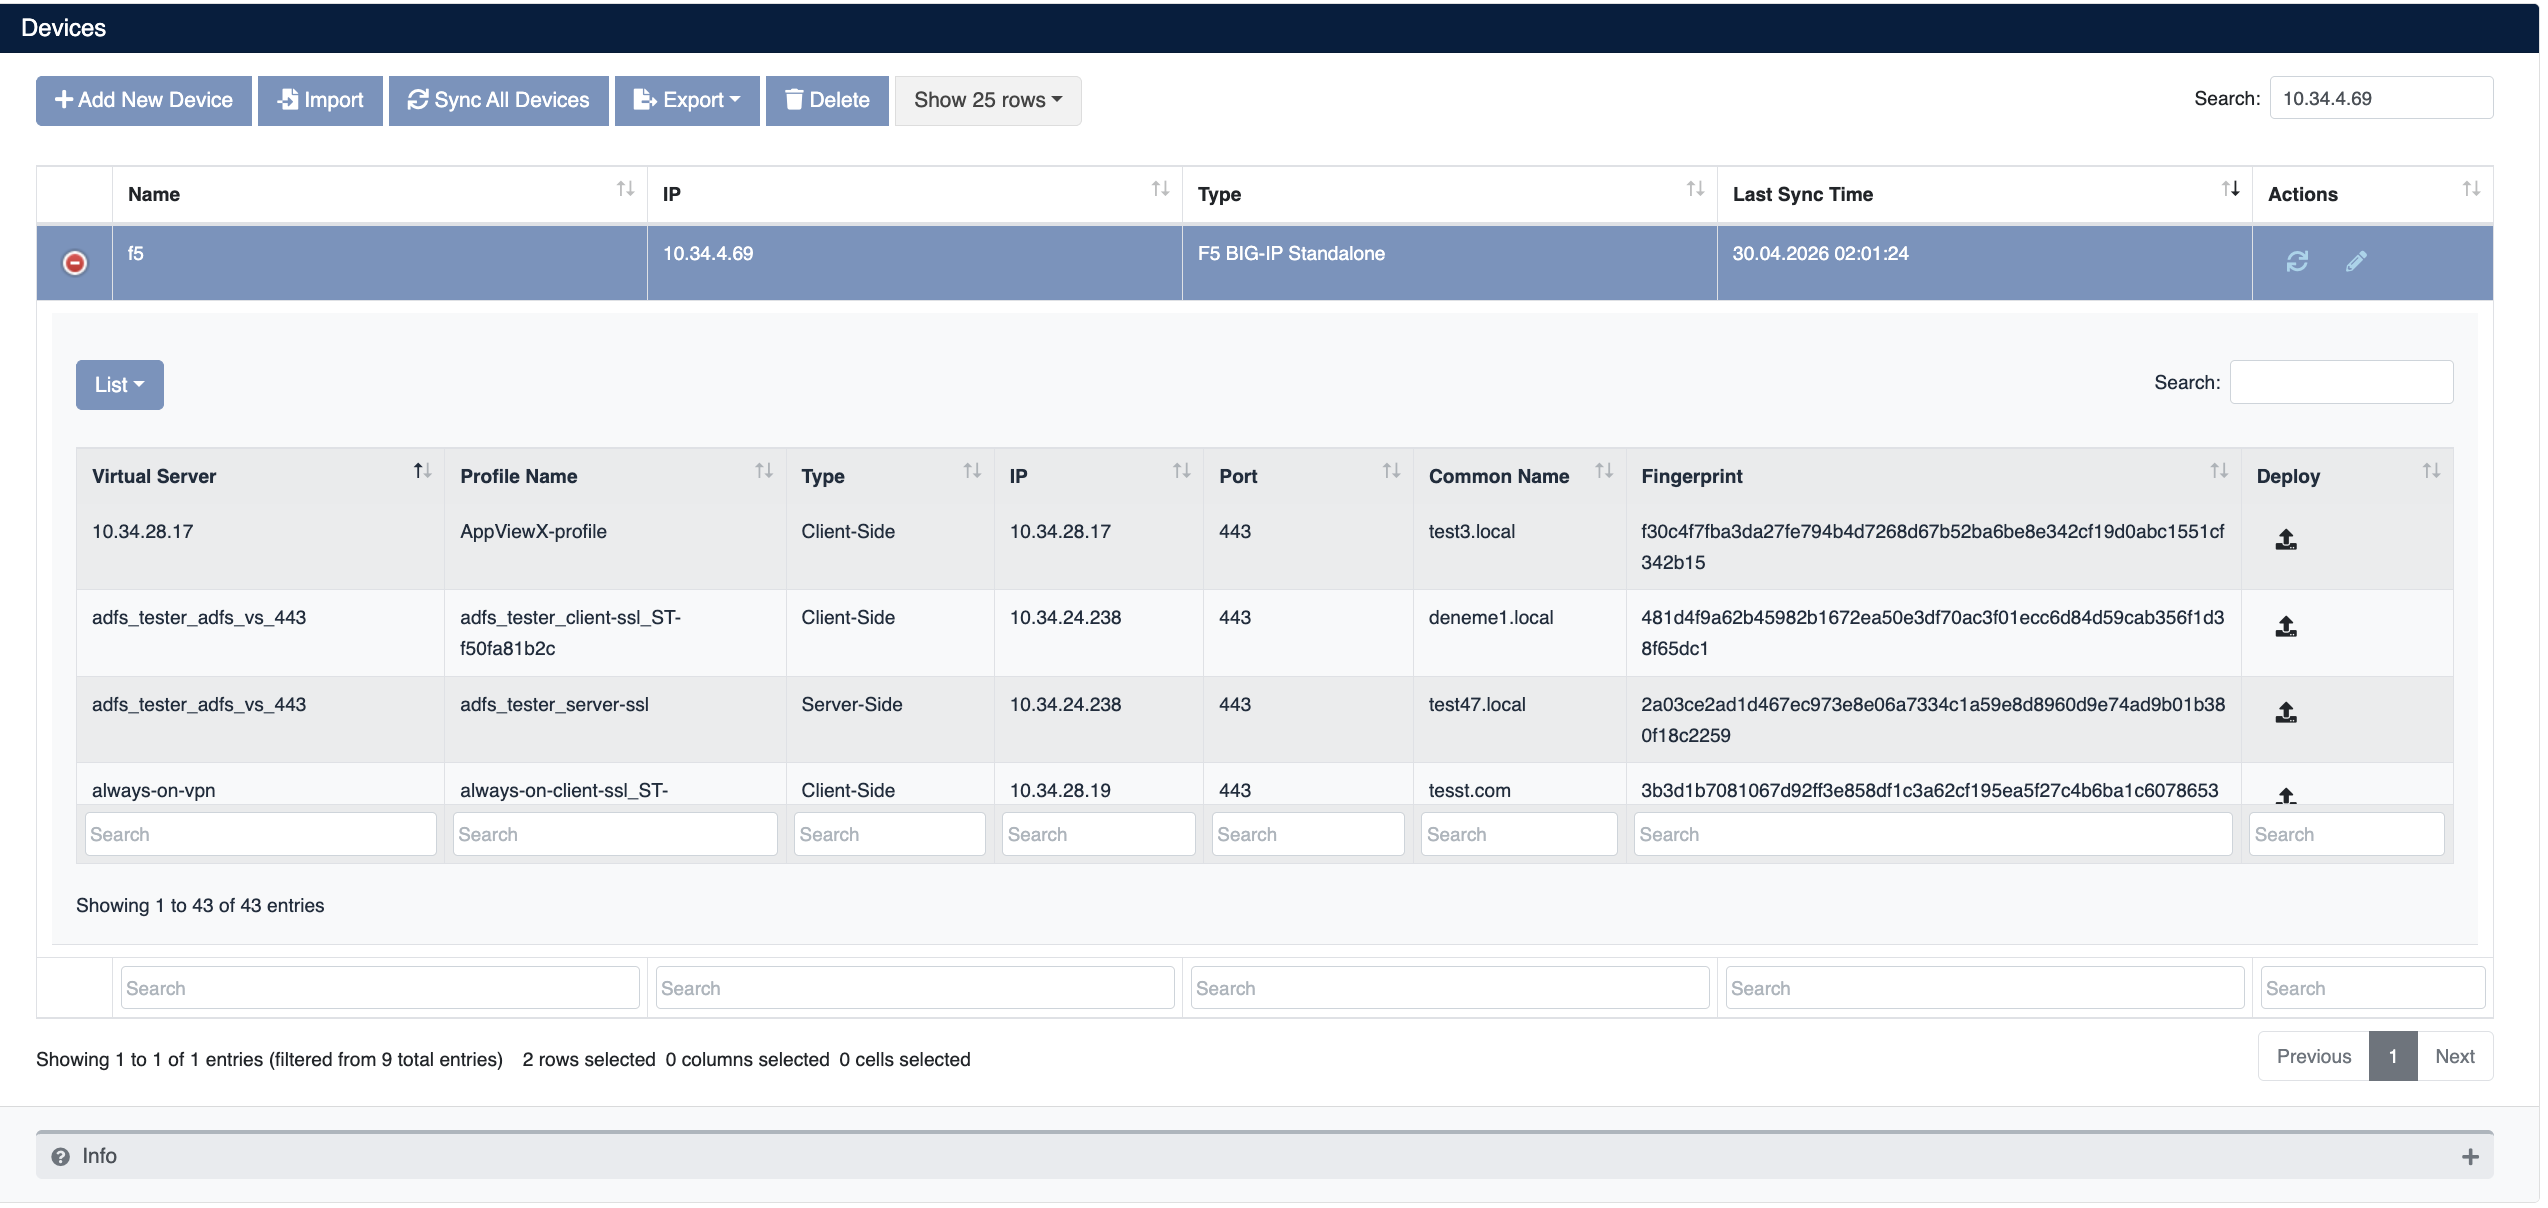Click the 30.04.2026 02:01:24 sync time
Viewport: 2548px width, 1208px height.
(1820, 254)
